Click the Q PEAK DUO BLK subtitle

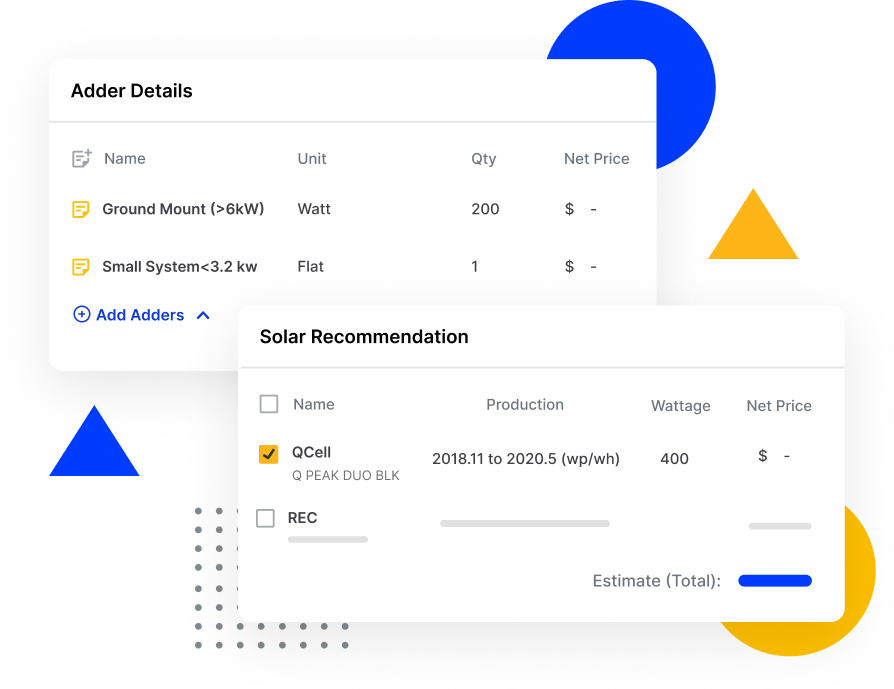[x=346, y=476]
